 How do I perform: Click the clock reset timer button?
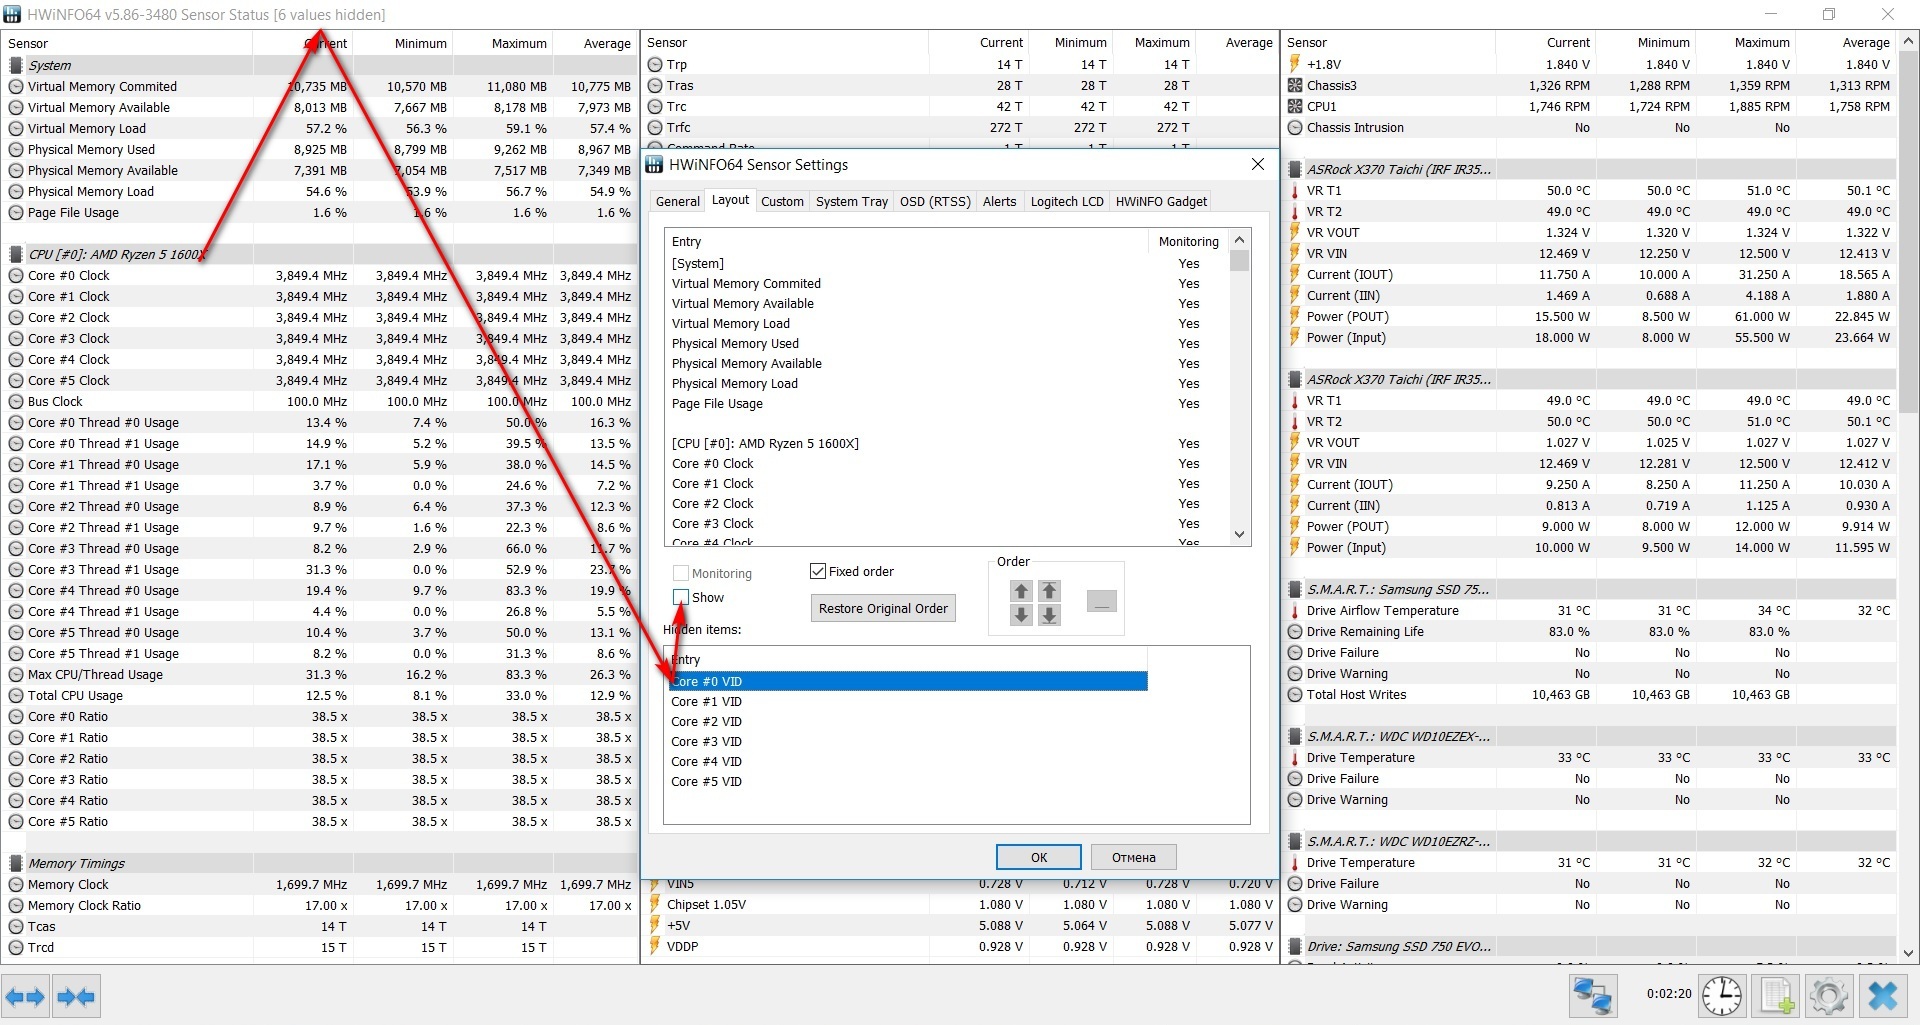[1722, 996]
